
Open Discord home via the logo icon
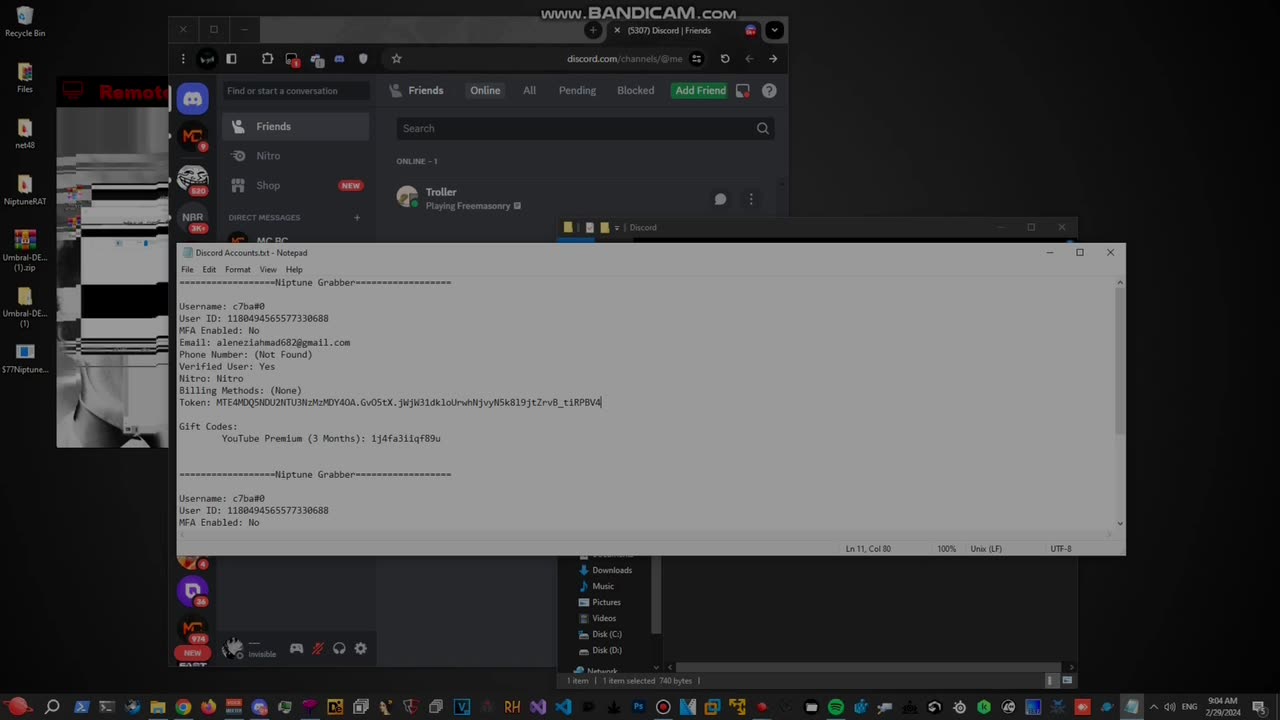[x=193, y=99]
